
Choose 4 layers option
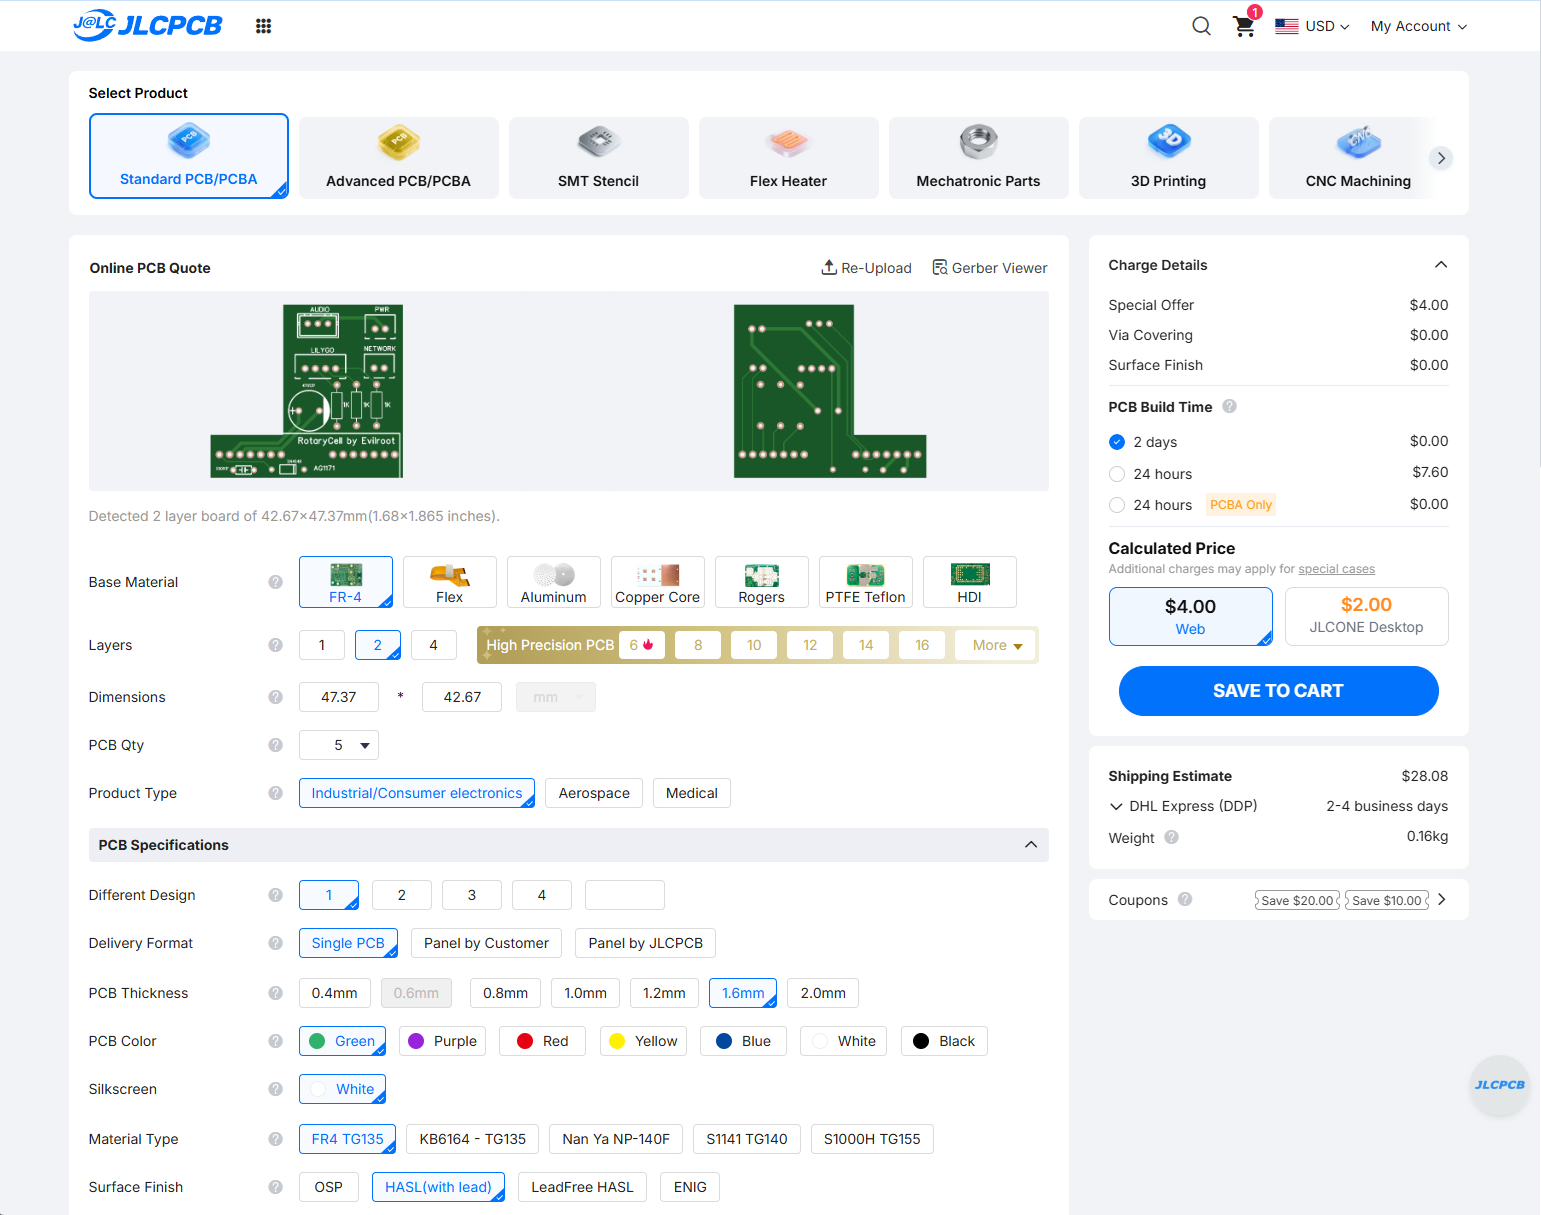[434, 645]
